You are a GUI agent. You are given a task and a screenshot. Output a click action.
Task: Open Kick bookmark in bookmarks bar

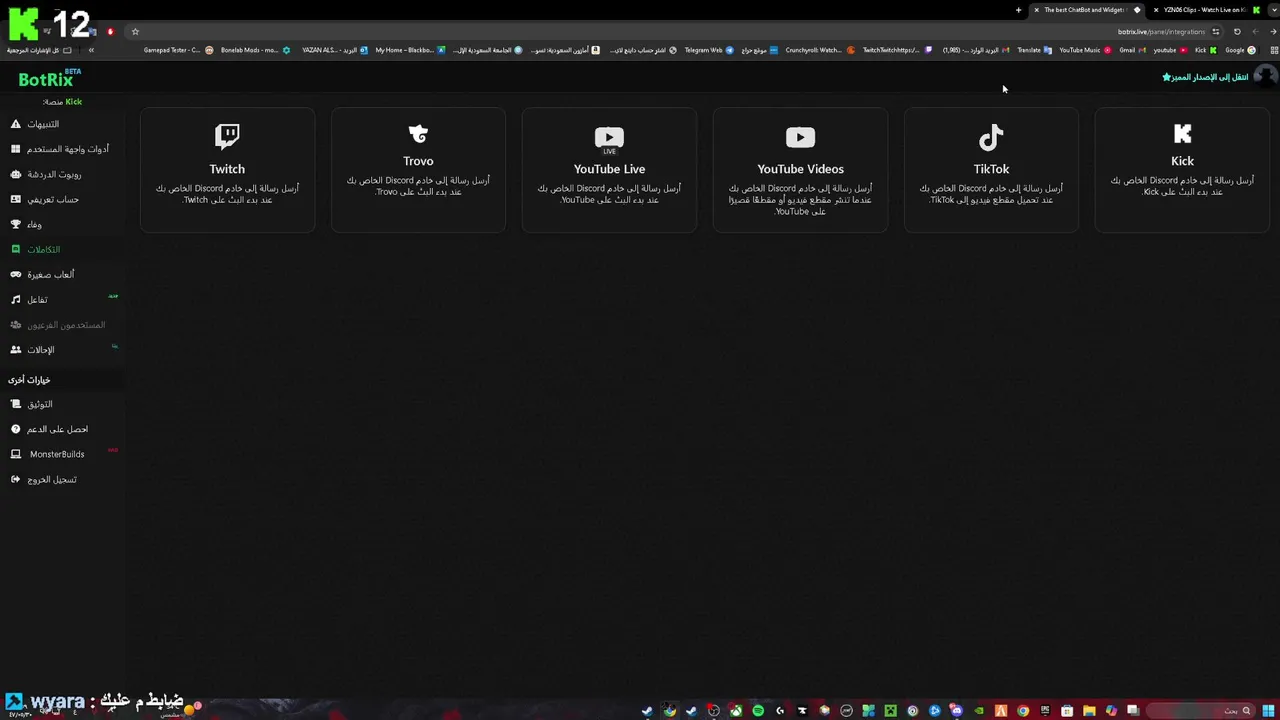pyautogui.click(x=1206, y=50)
